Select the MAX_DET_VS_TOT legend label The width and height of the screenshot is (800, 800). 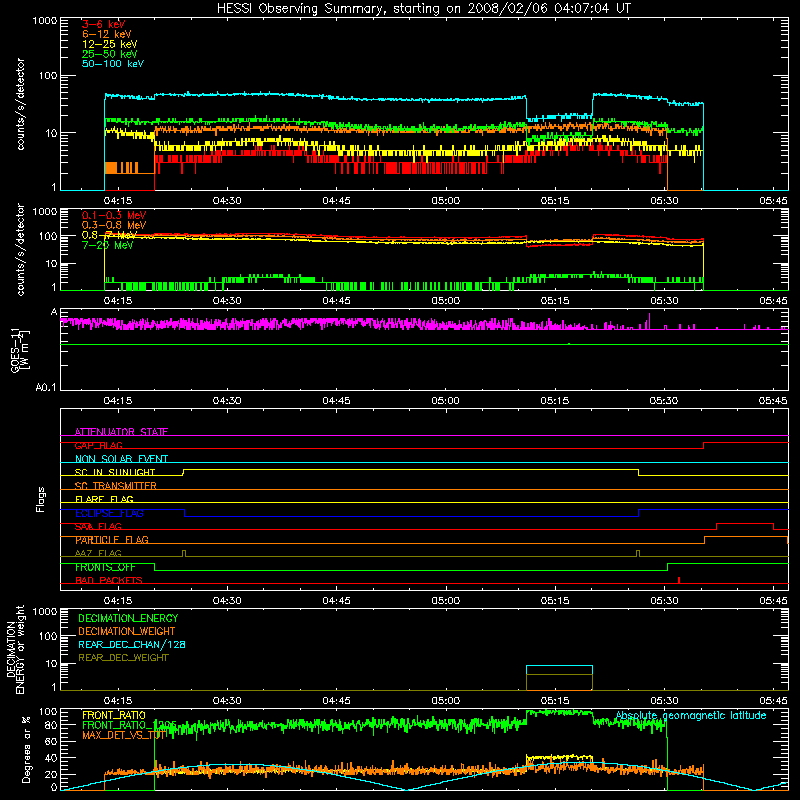pyautogui.click(x=124, y=735)
